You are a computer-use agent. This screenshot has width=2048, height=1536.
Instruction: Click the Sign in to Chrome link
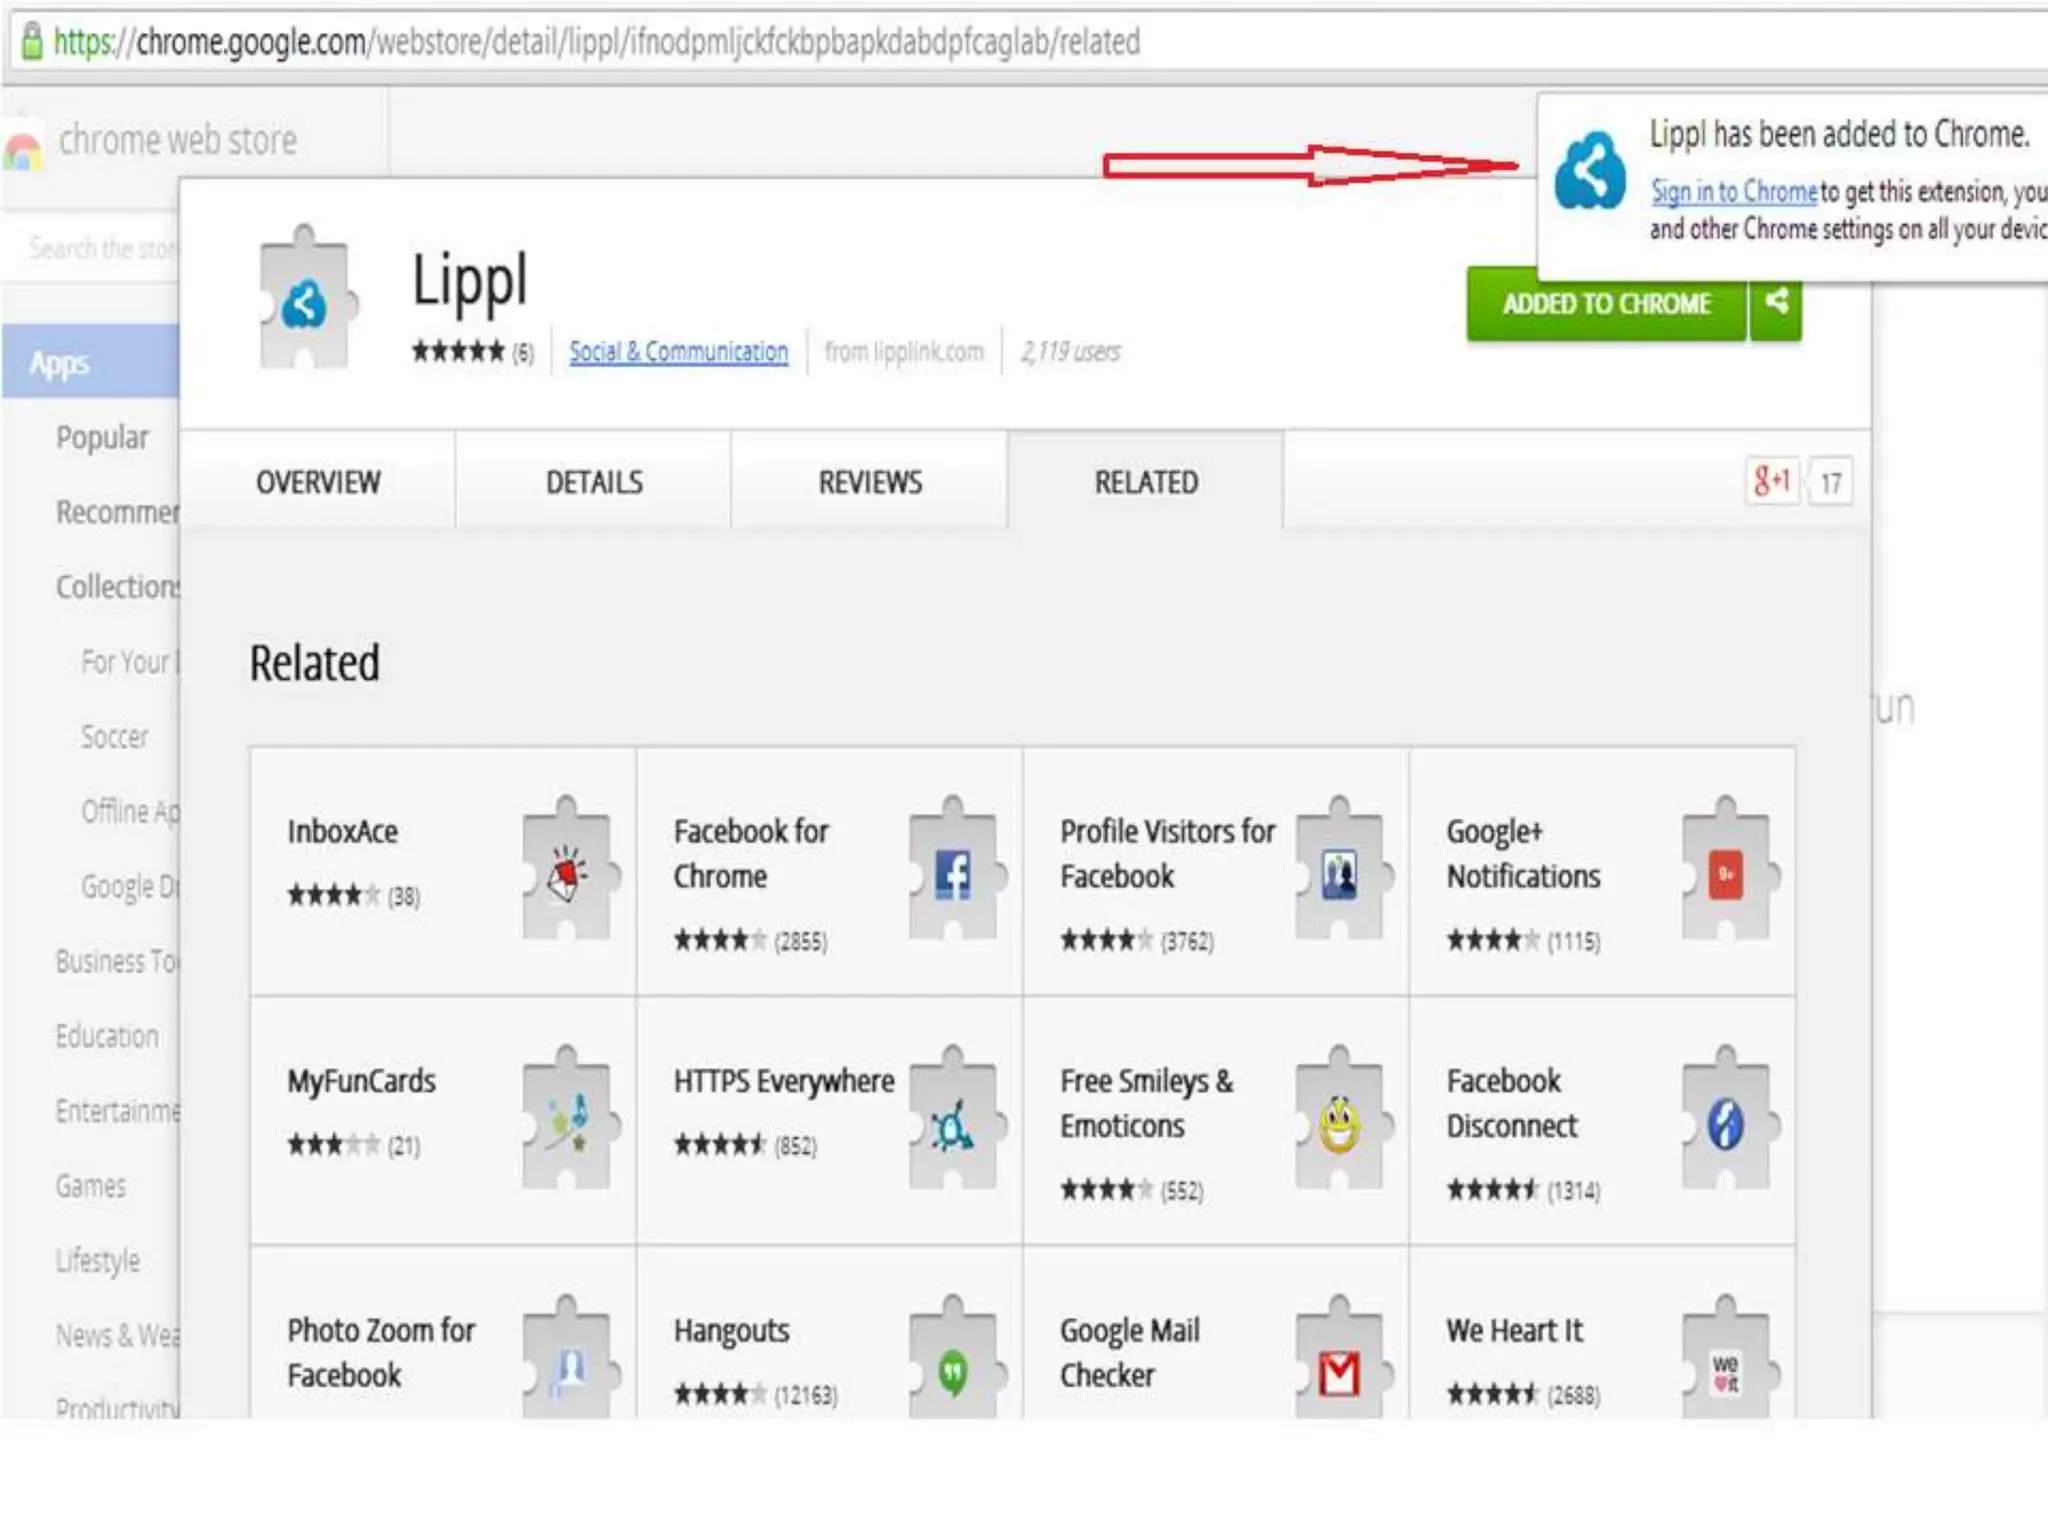(x=1733, y=191)
